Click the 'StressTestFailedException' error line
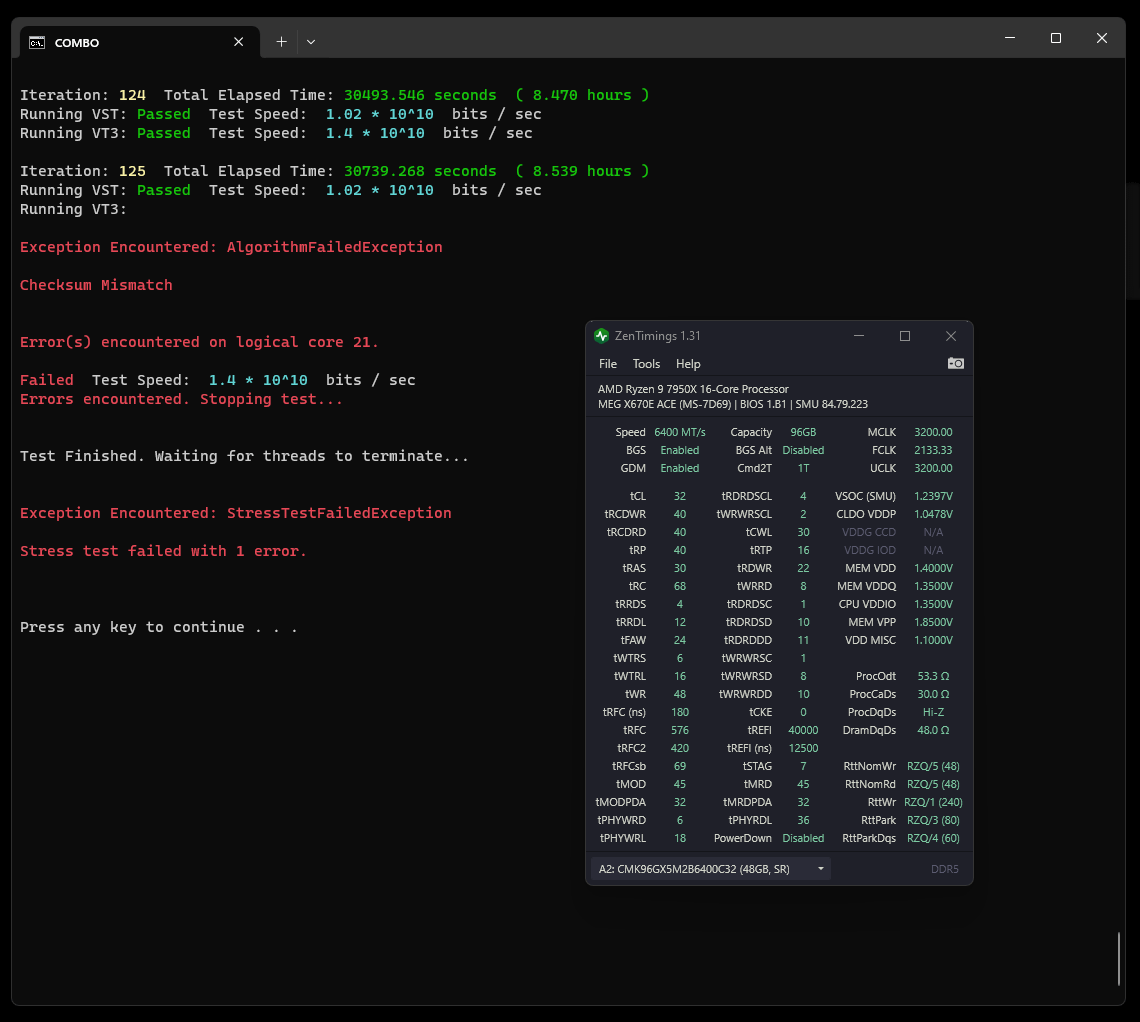 point(236,513)
